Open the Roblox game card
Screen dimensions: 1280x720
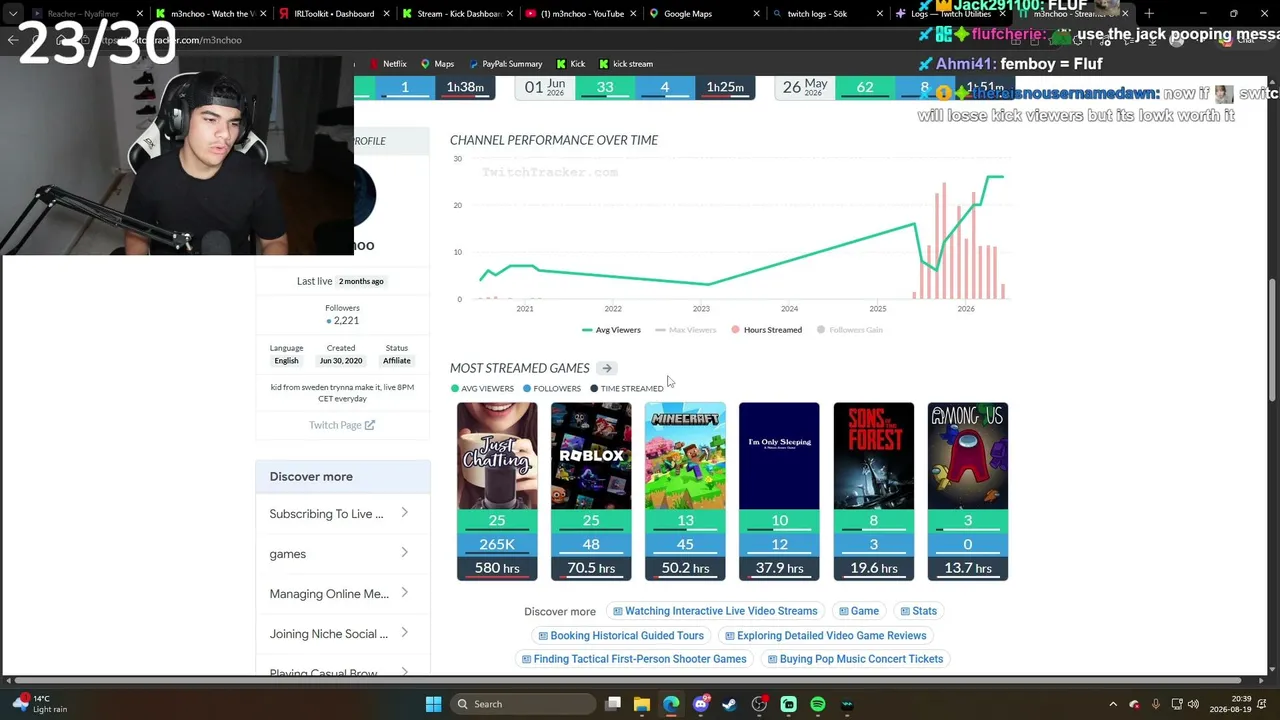(591, 491)
